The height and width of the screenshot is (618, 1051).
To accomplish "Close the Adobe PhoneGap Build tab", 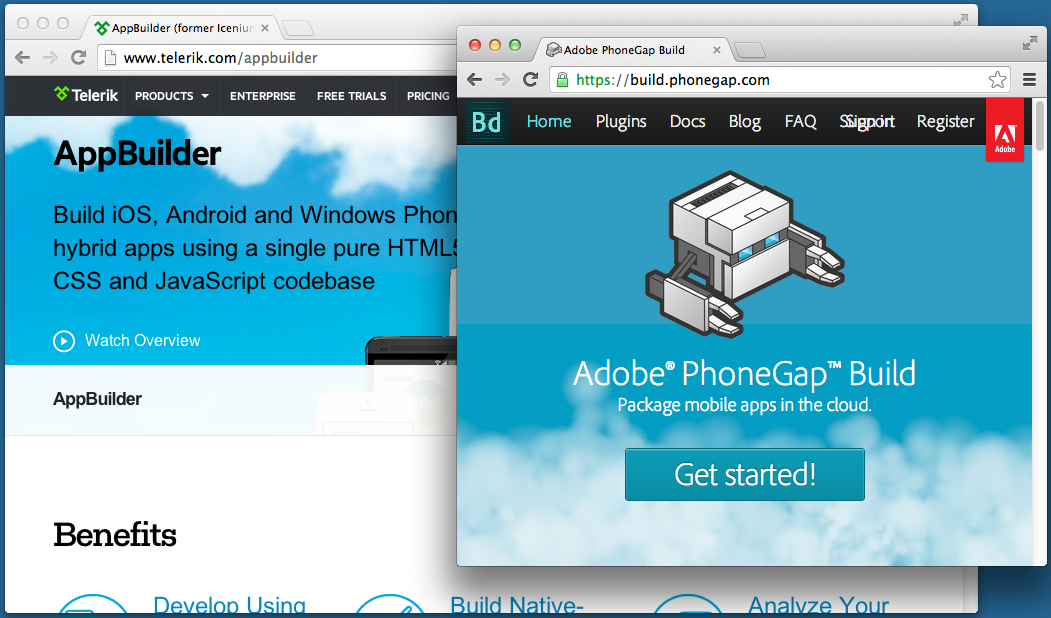I will tap(717, 50).
